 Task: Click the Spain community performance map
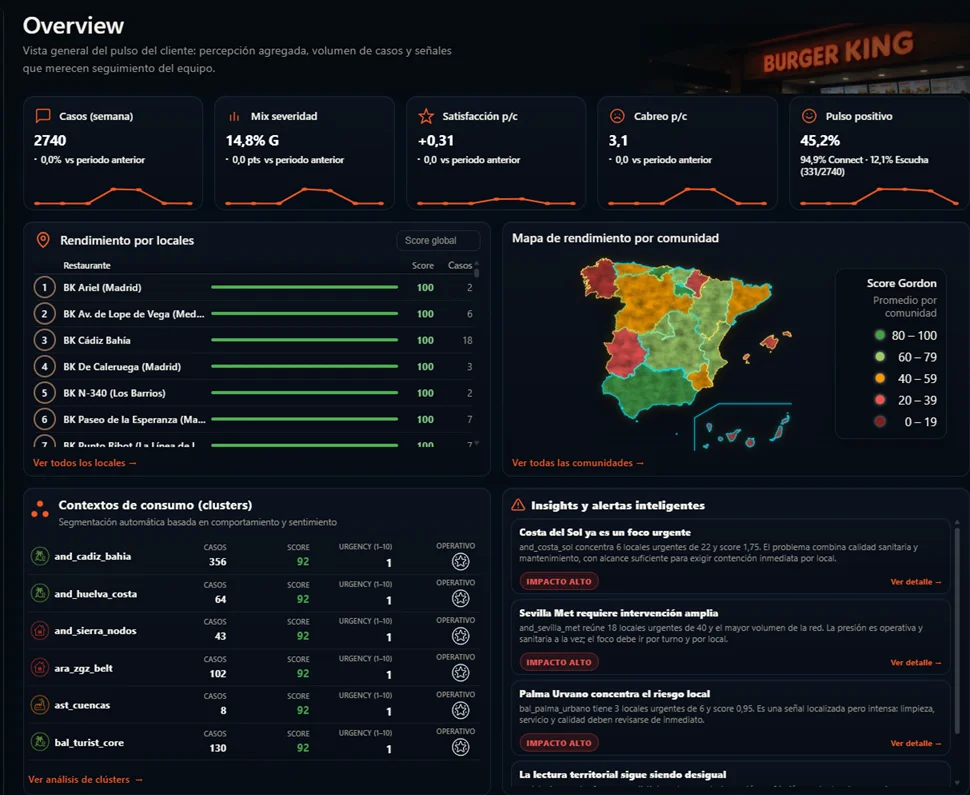(x=685, y=353)
